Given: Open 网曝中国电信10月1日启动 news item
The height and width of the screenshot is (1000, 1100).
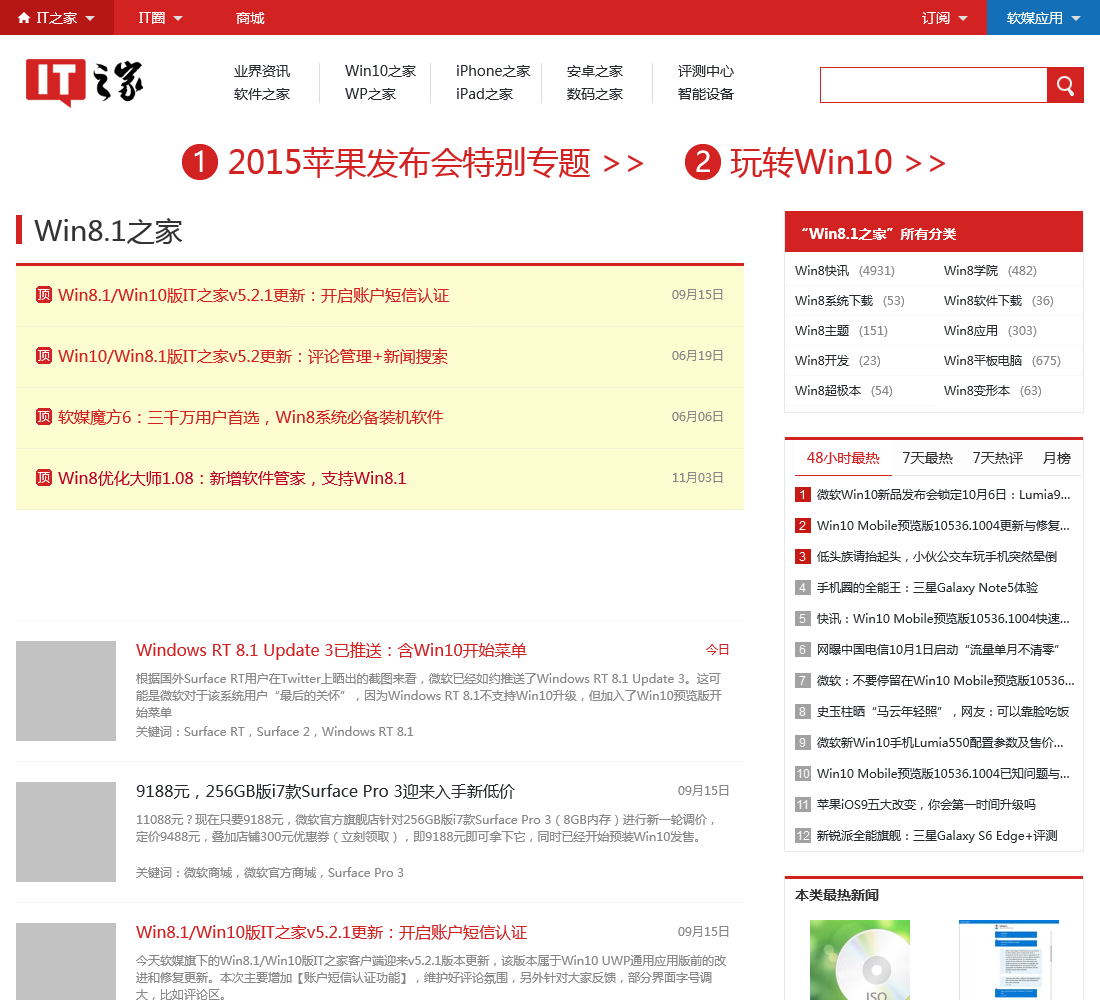Looking at the screenshot, I should (937, 650).
